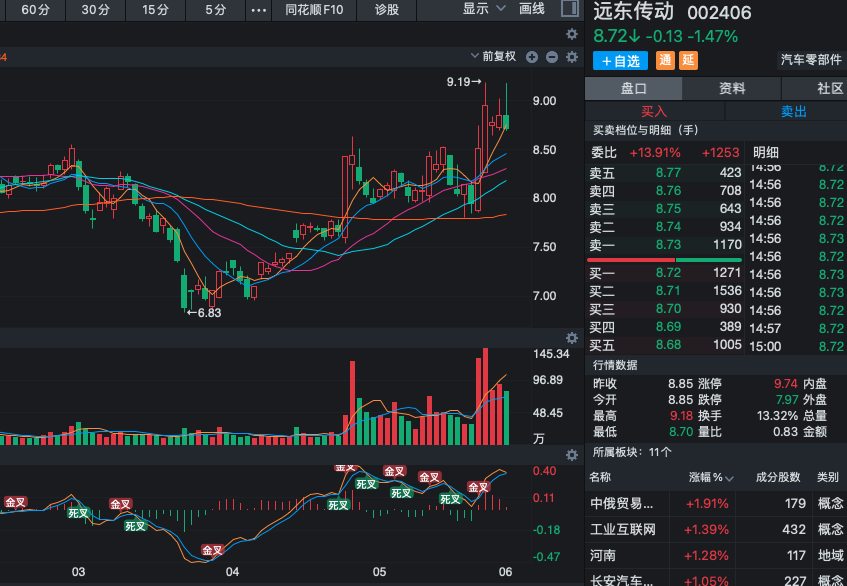Select the 资料 tab
847x586 pixels.
(732, 89)
